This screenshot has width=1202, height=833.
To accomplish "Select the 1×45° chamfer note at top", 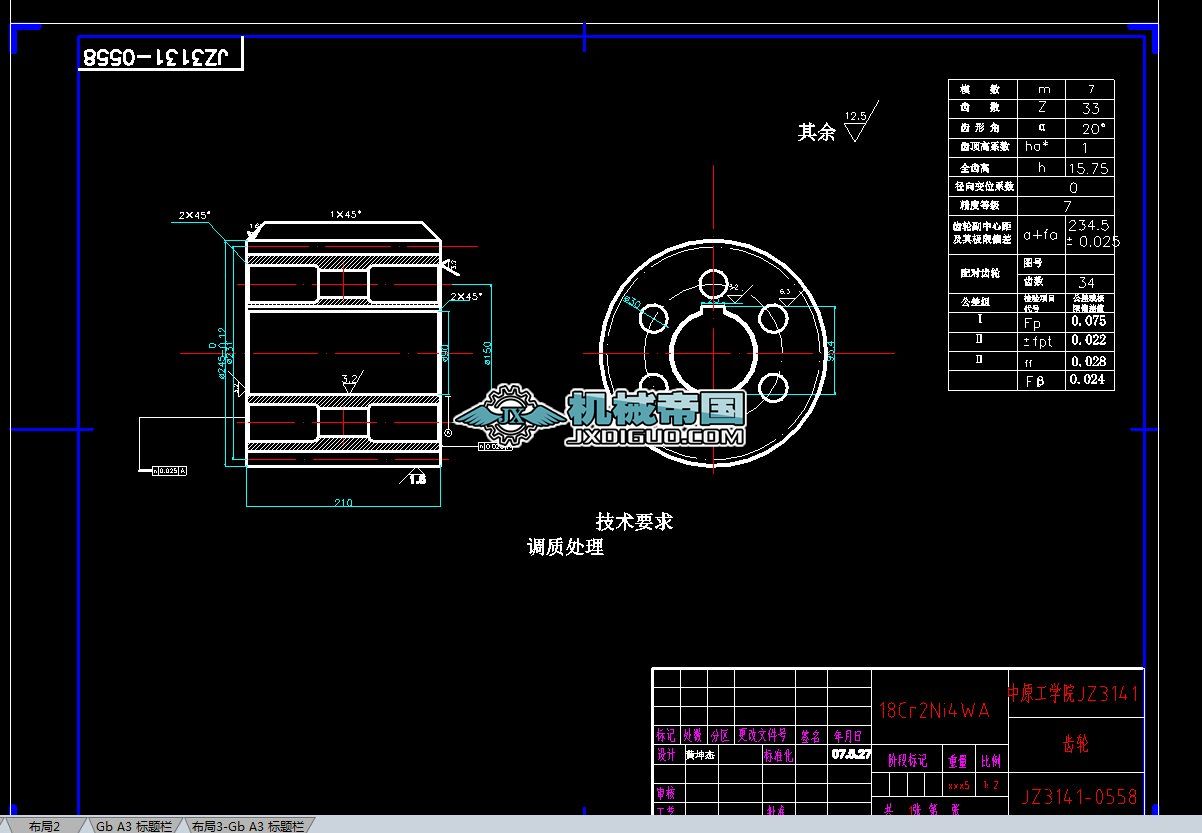I will tap(346, 214).
